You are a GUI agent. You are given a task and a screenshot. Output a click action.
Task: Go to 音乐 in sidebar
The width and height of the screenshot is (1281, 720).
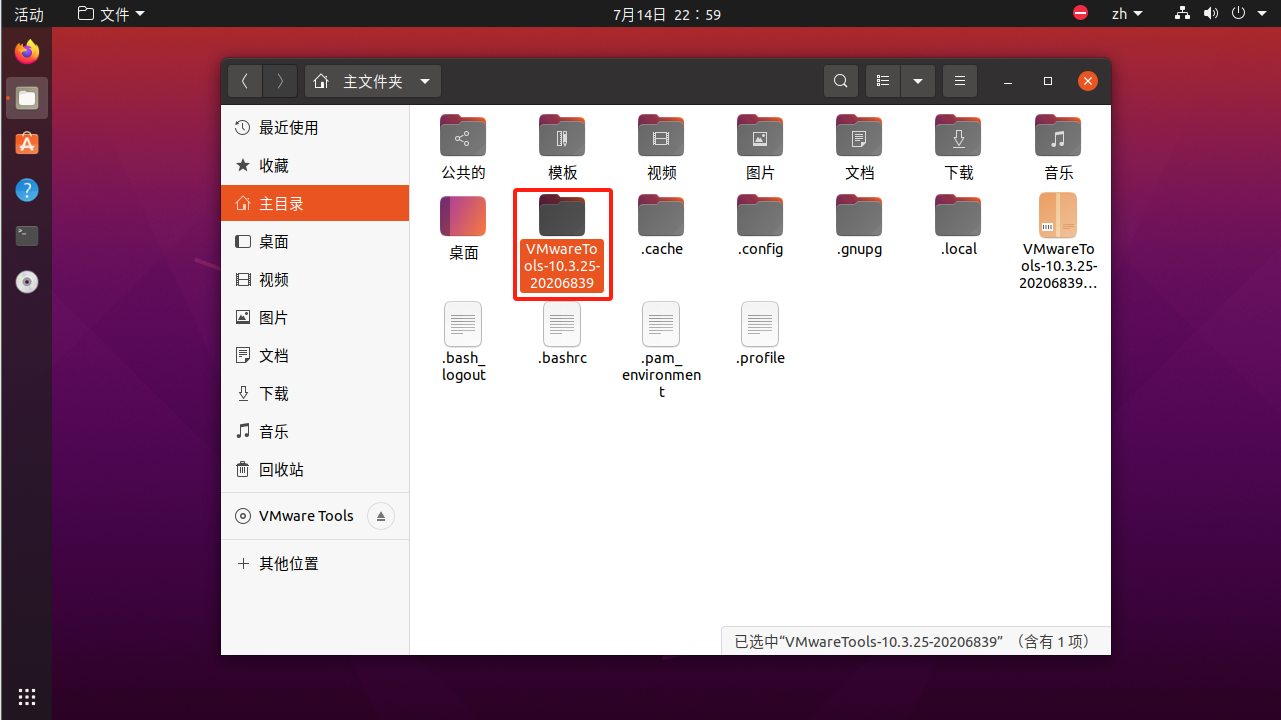(315, 432)
